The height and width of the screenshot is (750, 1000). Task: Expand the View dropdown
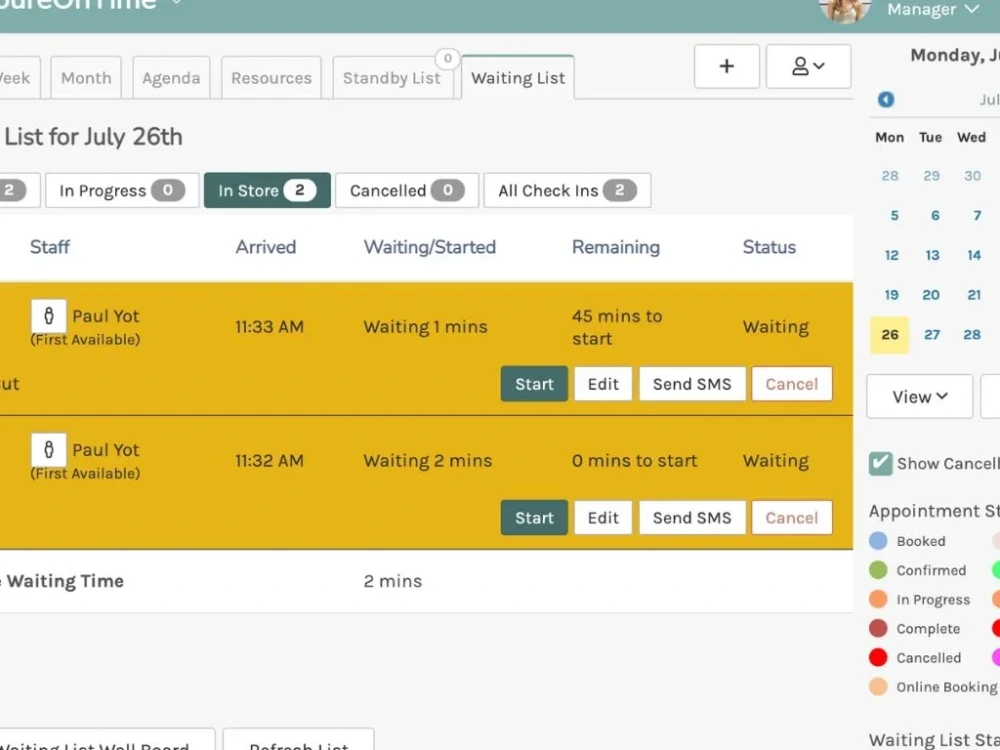[920, 397]
